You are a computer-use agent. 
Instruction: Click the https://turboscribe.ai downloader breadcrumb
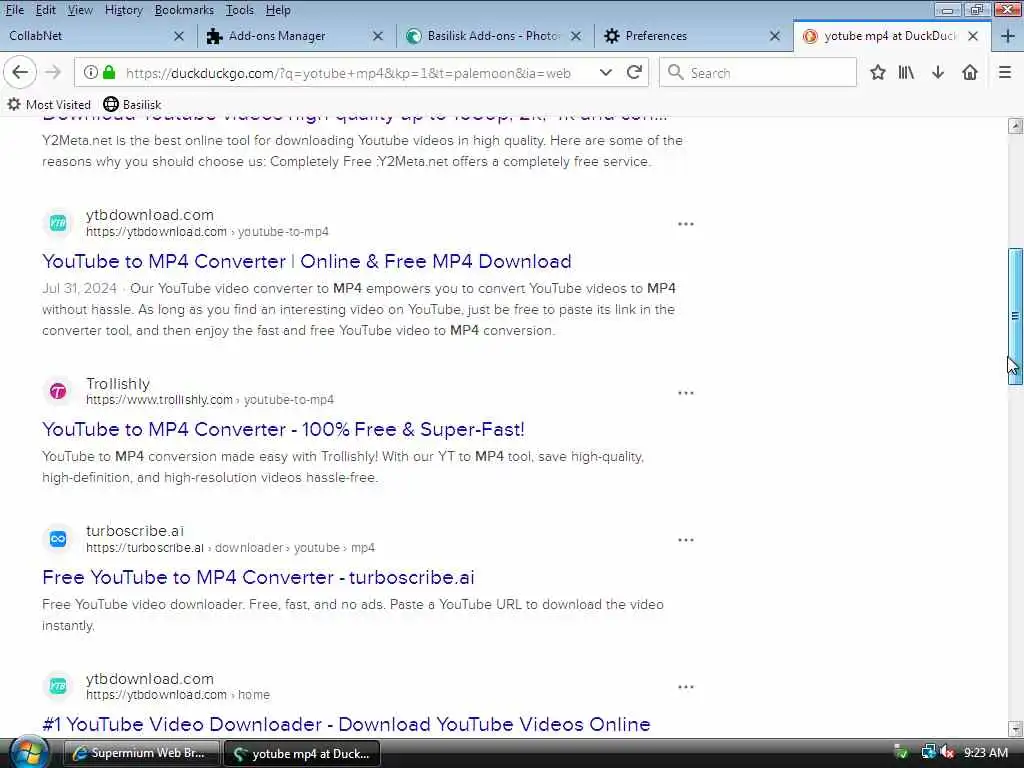tap(230, 548)
